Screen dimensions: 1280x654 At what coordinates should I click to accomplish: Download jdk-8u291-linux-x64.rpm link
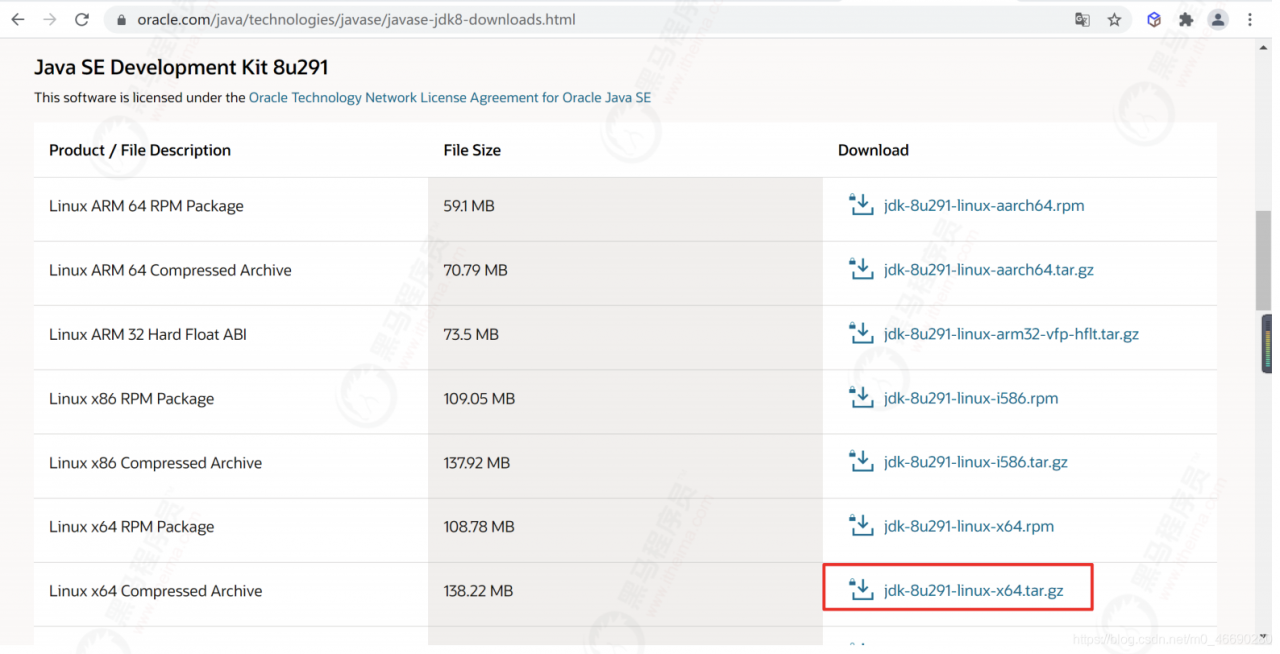969,526
